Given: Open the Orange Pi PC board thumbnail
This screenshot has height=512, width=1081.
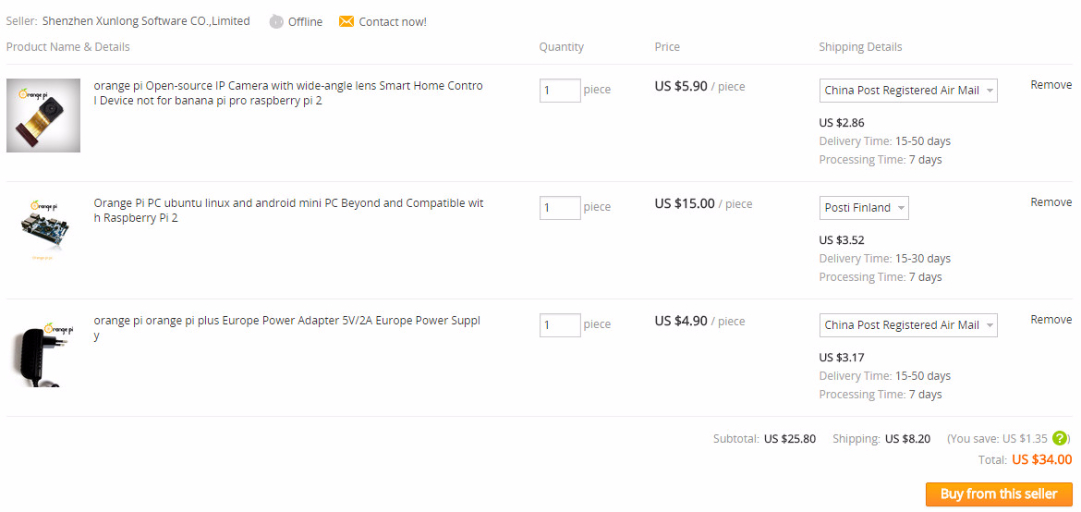Looking at the screenshot, I should [43, 228].
